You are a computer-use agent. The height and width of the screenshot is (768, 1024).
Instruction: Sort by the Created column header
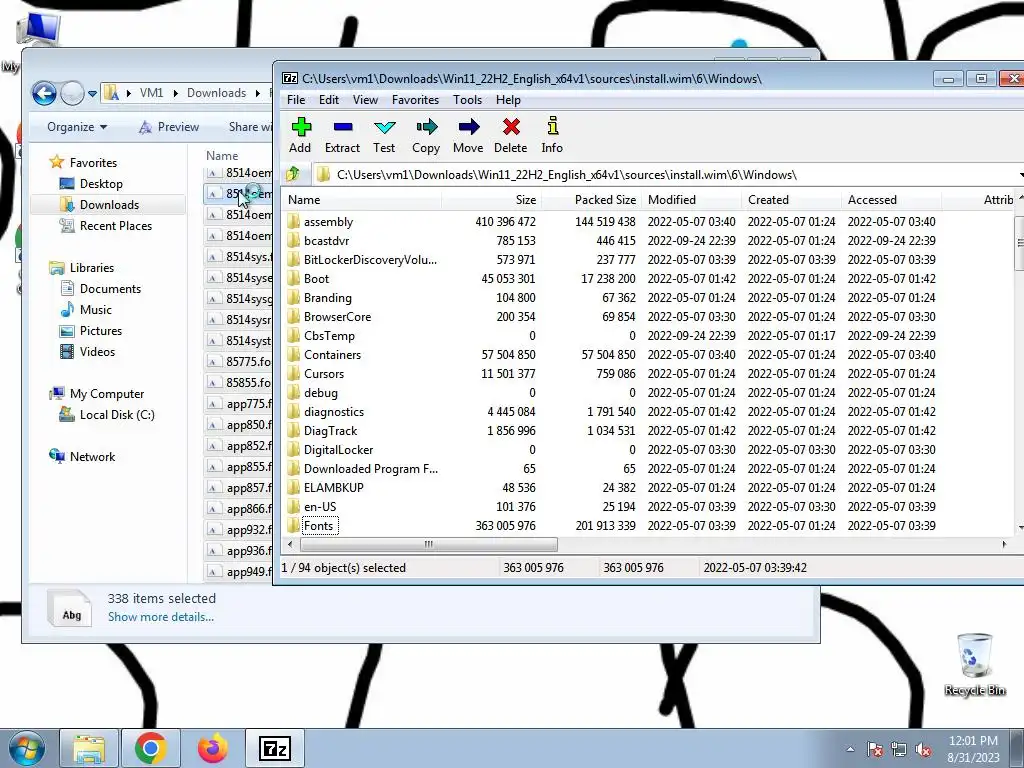point(792,200)
